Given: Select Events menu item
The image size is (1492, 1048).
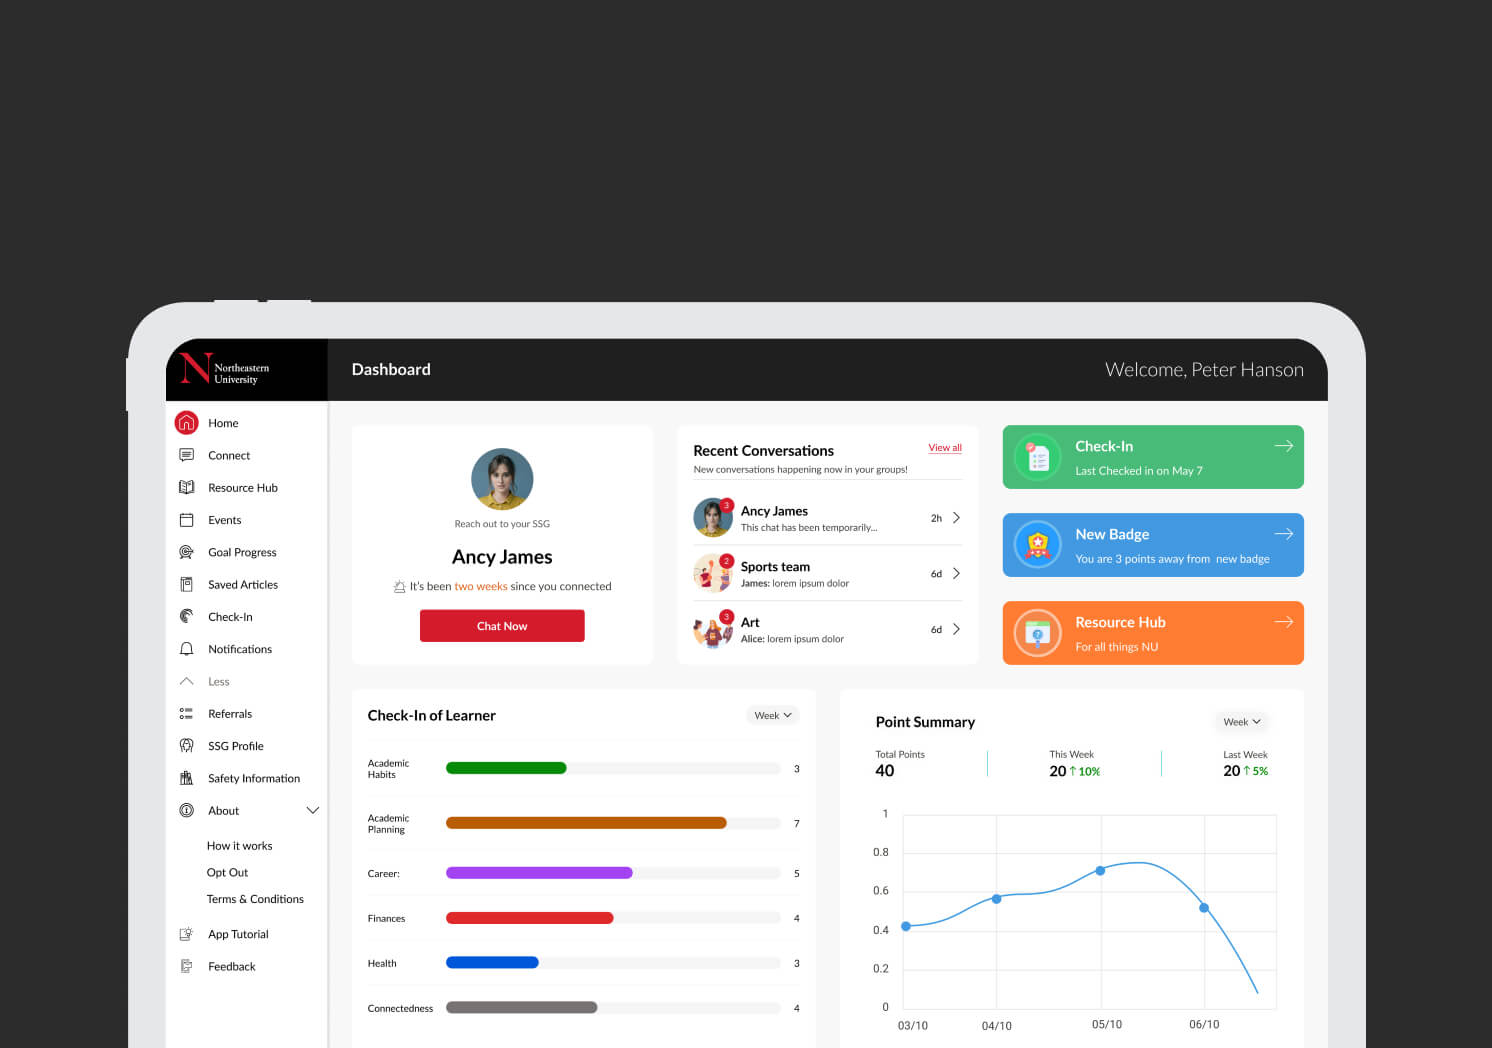Looking at the screenshot, I should (x=225, y=520).
